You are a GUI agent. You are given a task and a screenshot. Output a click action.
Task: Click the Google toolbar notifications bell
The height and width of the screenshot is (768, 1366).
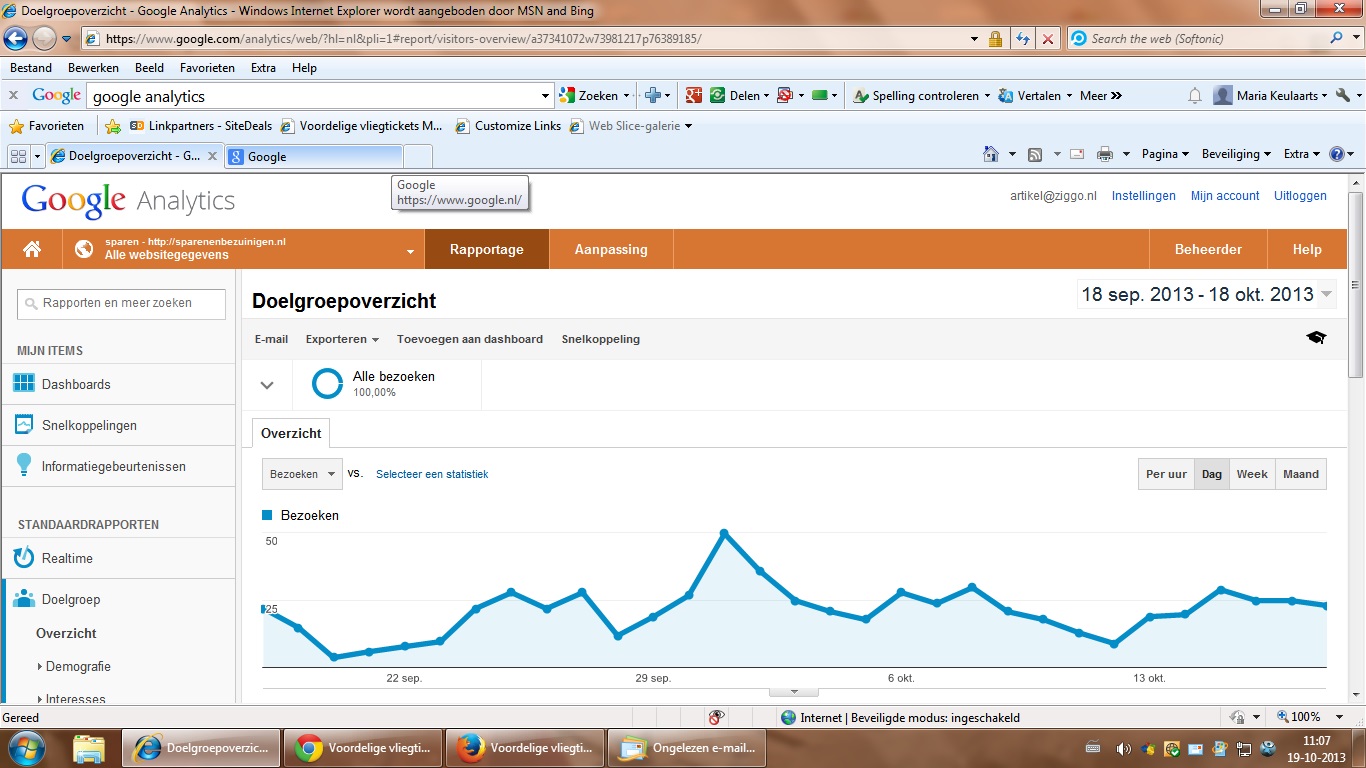coord(1194,96)
